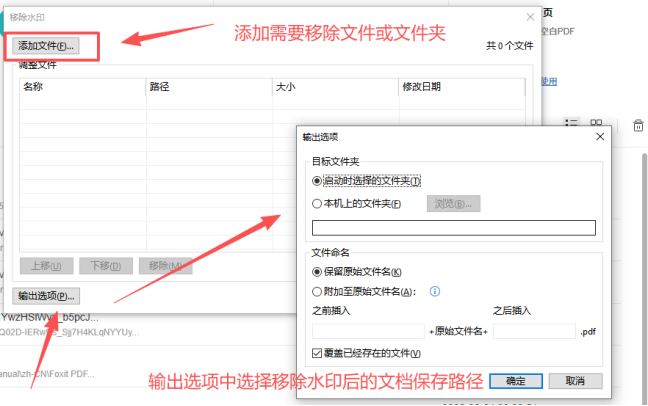Click the 添加文件 button

pos(46,46)
